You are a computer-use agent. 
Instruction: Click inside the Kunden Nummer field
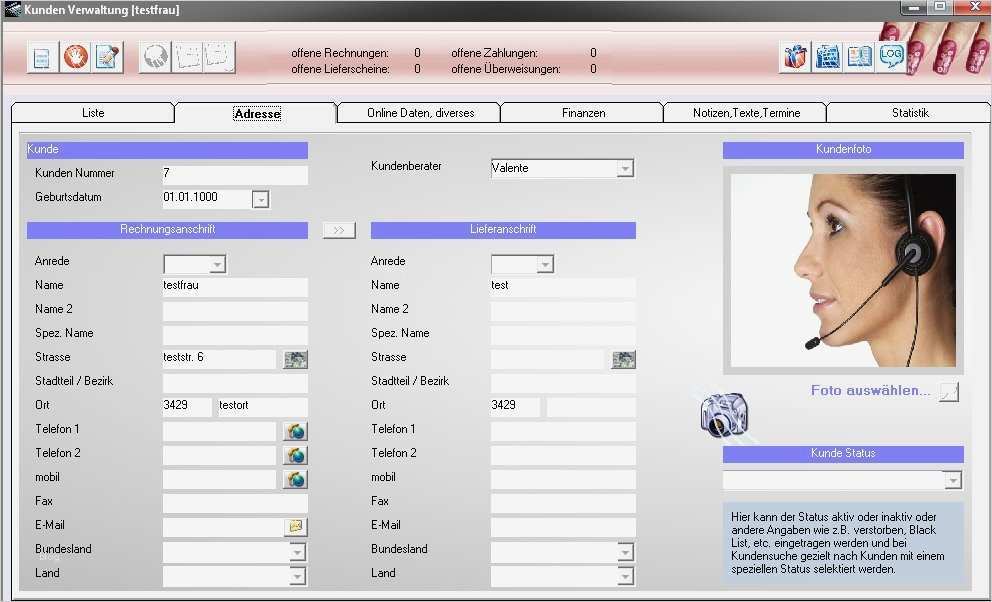[x=233, y=173]
